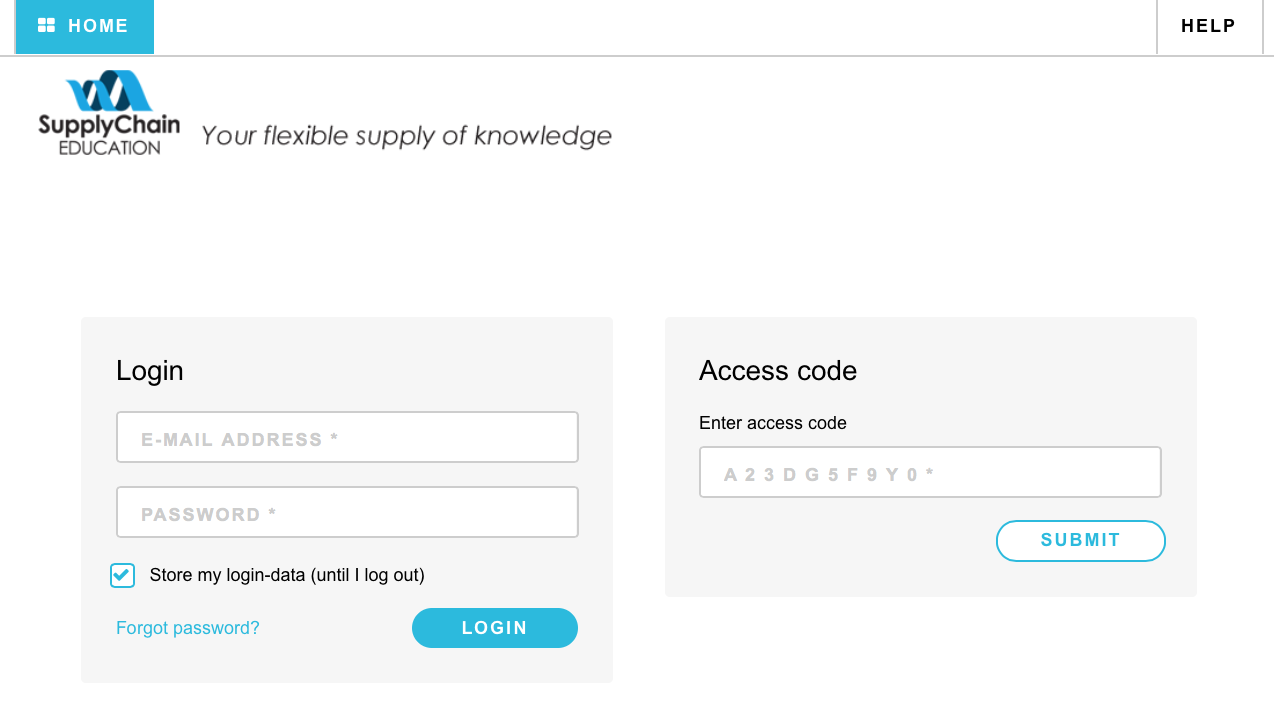
Task: Tick the checkmark in the login-data box
Action: tap(122, 575)
